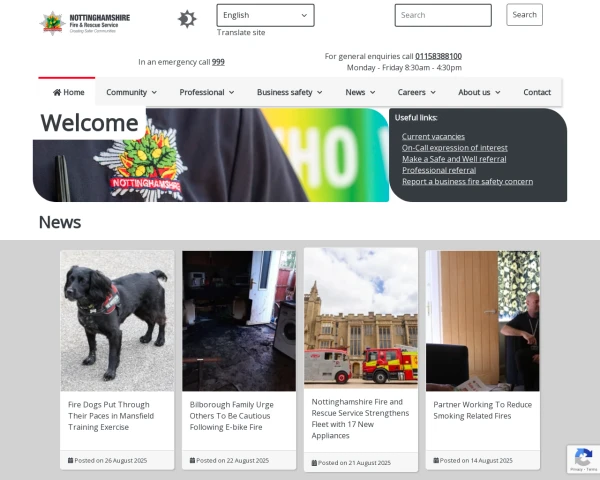Click the 'Posted on 26 August 2025' text
Screen dimensions: 600x480
(x=111, y=460)
